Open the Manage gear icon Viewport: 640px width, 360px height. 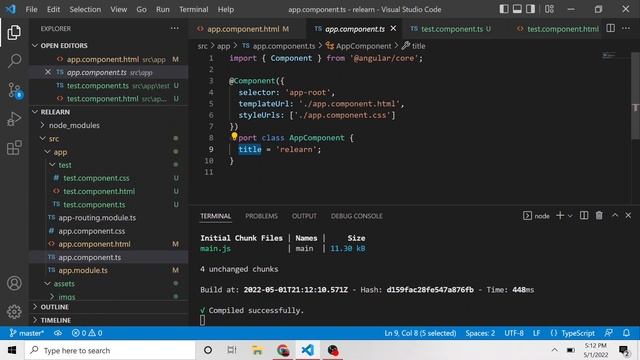pyautogui.click(x=14, y=312)
